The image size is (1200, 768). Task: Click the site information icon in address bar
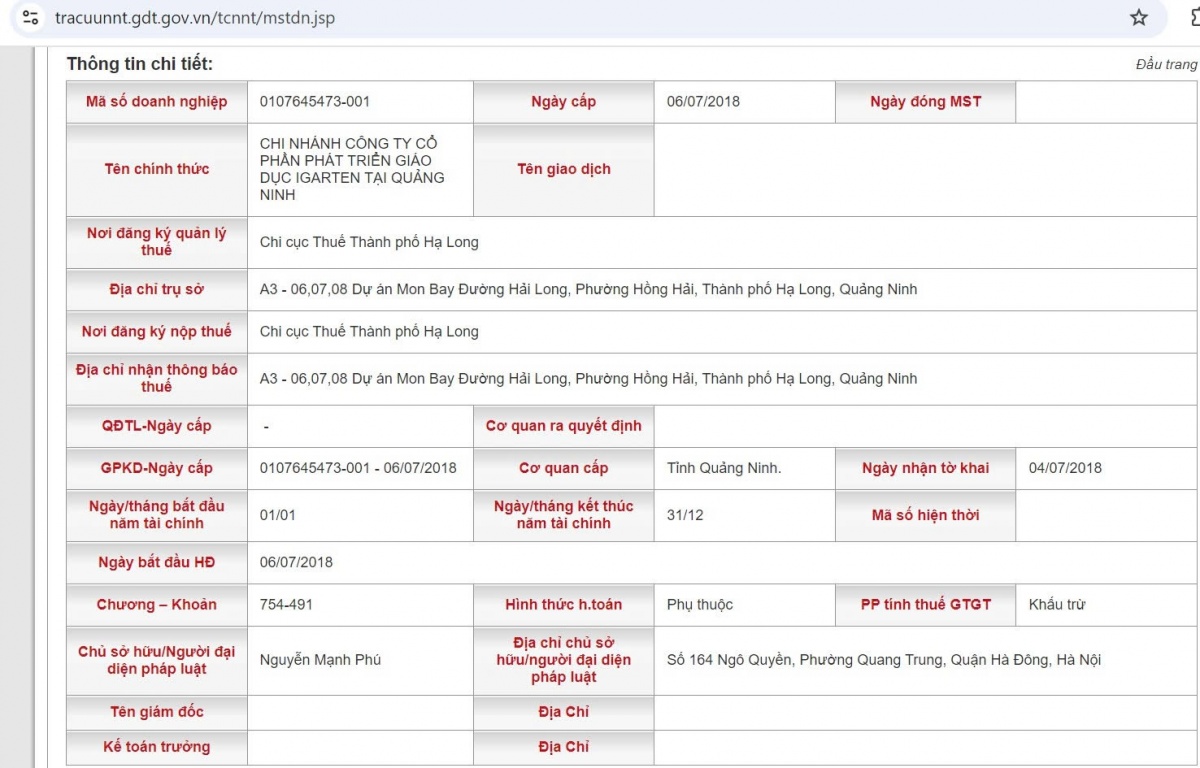click(x=30, y=18)
